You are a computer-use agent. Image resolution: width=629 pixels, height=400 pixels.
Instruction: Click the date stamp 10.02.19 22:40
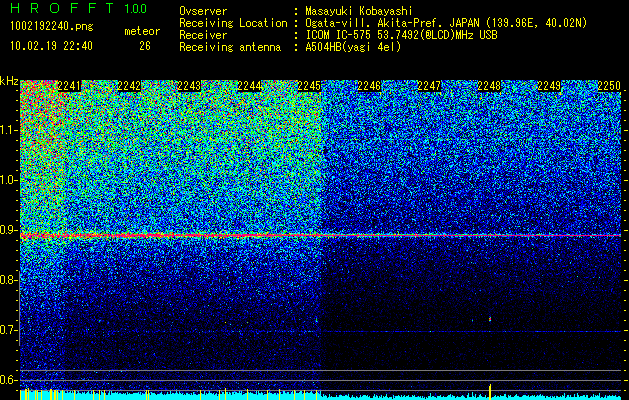51,46
